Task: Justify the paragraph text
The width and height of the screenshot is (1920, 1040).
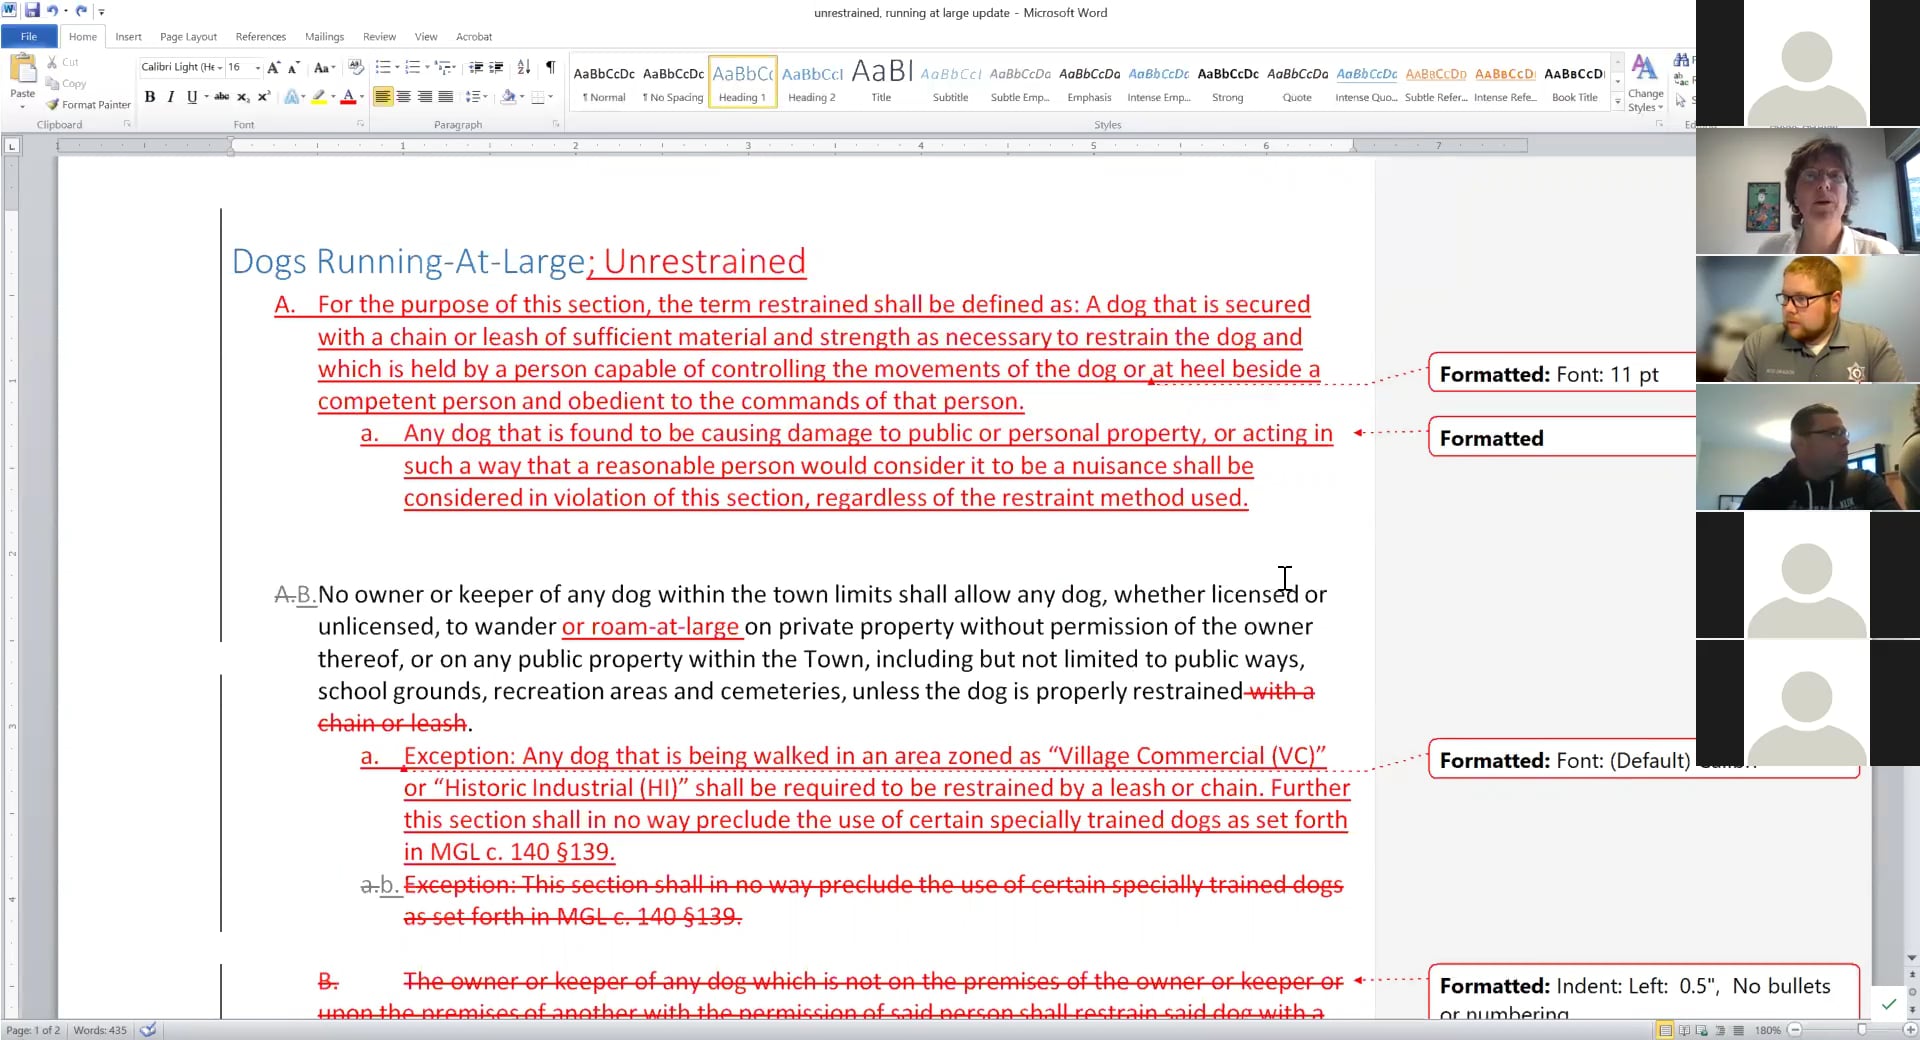Action: [446, 97]
